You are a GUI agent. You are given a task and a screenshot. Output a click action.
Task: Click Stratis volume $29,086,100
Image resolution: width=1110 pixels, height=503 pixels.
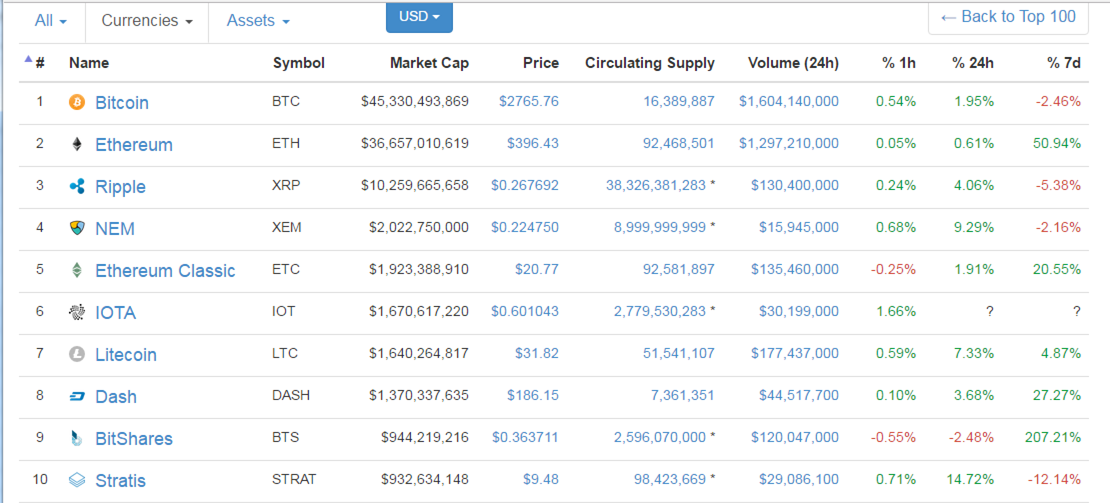799,480
